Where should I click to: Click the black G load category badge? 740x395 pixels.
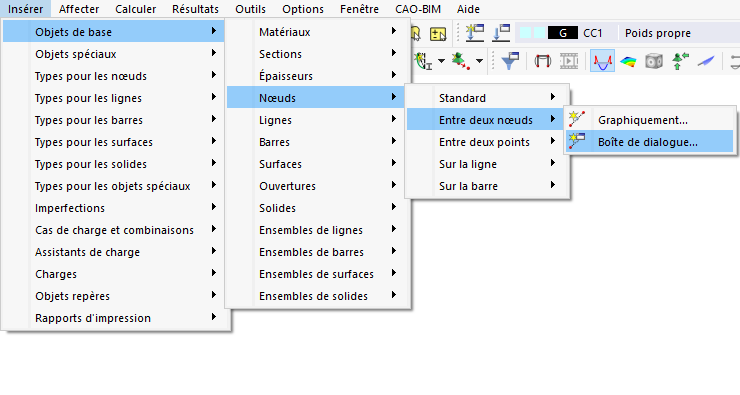pyautogui.click(x=563, y=33)
